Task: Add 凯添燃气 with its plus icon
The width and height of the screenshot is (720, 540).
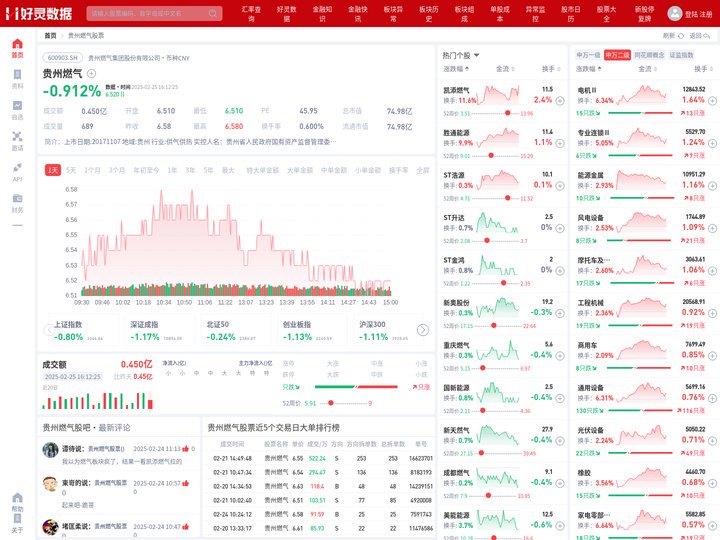Action: click(x=560, y=101)
